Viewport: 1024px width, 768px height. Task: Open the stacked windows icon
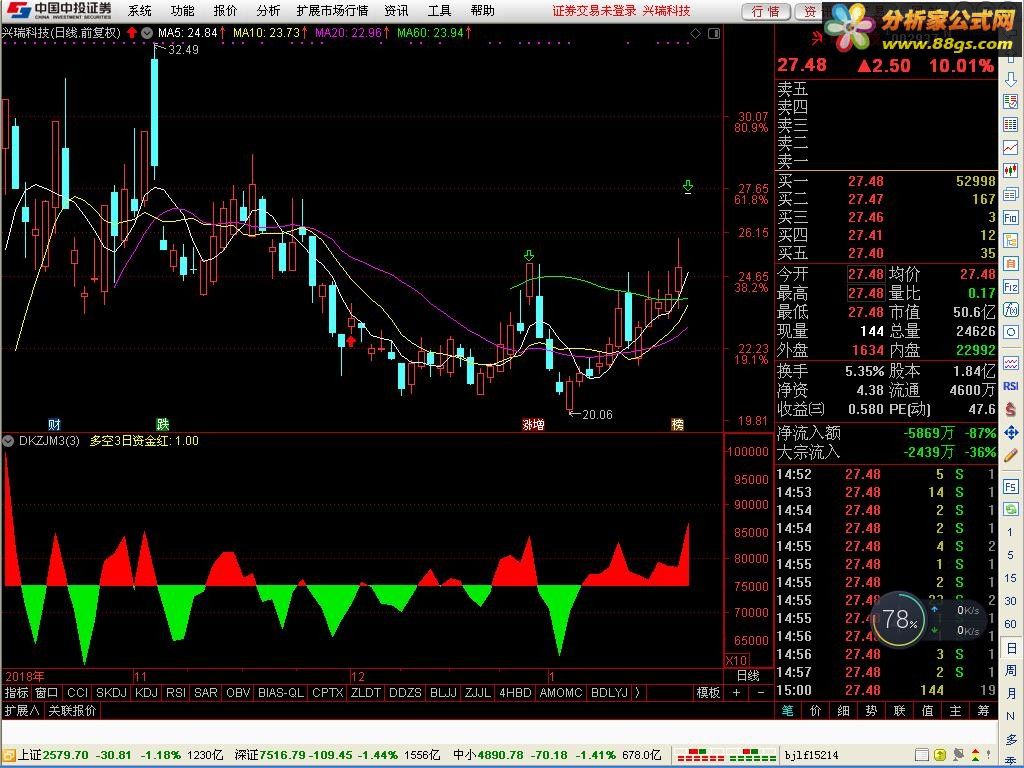(1010, 194)
